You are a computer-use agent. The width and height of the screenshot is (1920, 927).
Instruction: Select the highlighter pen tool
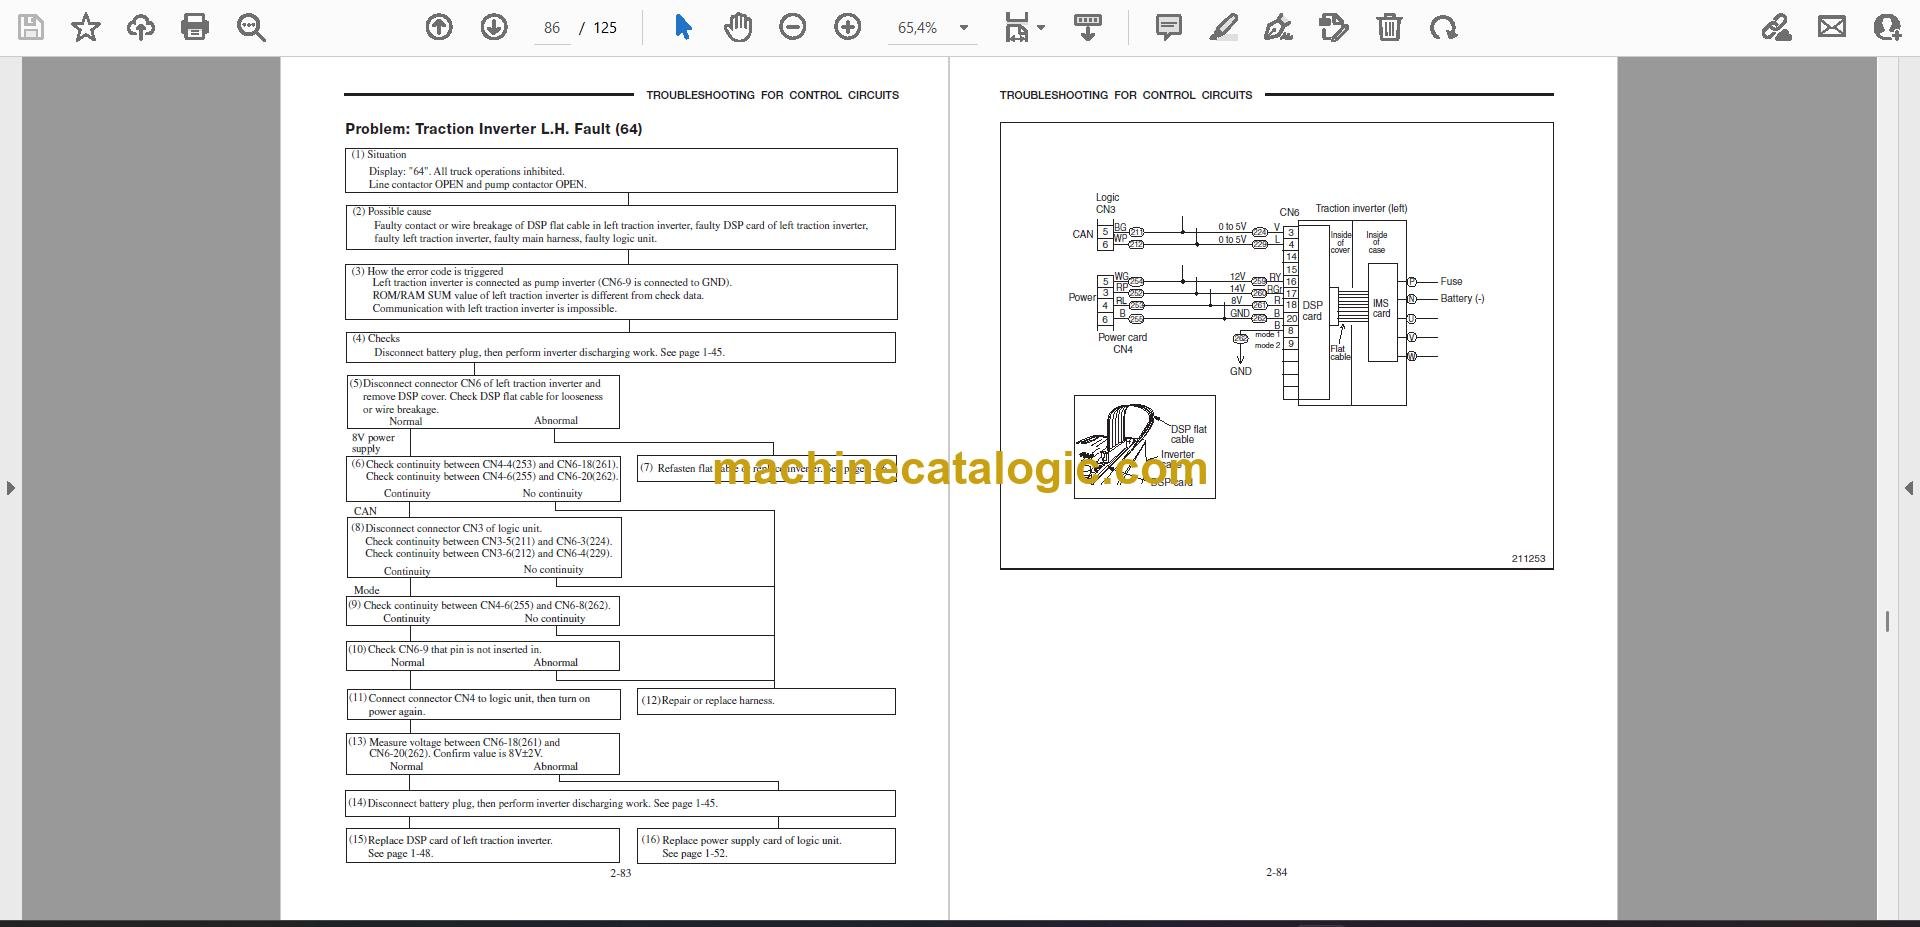[1223, 27]
